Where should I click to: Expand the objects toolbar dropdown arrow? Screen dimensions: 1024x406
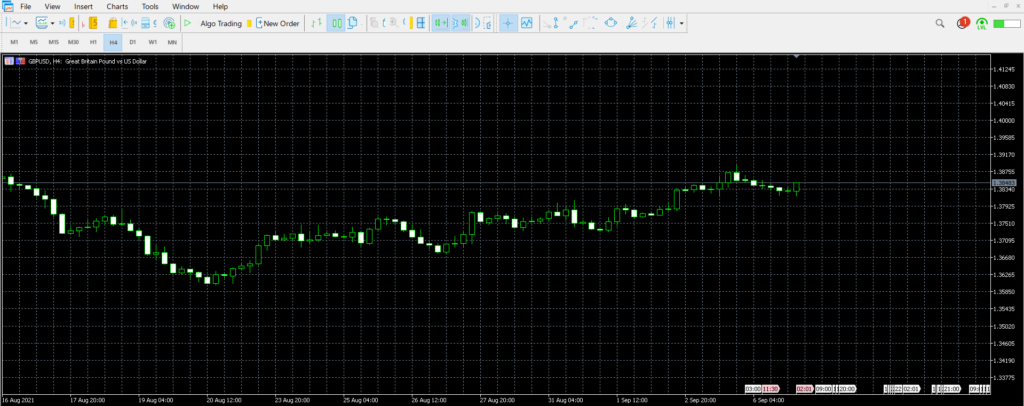coord(681,23)
